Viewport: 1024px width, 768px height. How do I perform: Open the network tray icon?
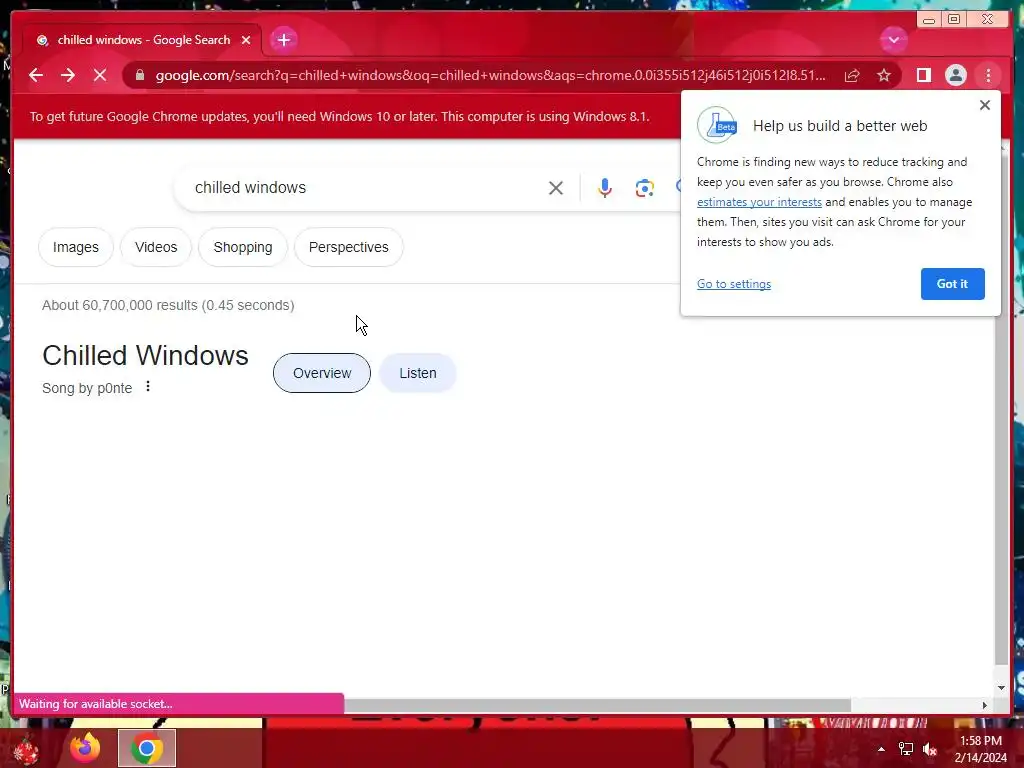(x=906, y=749)
